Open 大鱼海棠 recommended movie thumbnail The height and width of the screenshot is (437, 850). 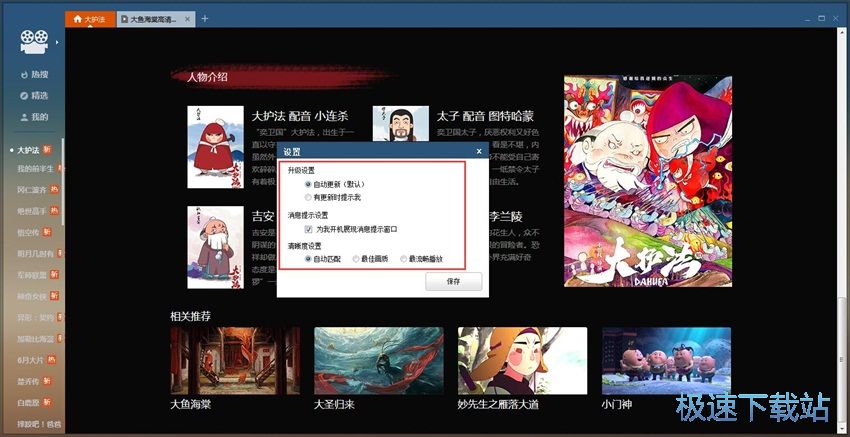[x=235, y=361]
